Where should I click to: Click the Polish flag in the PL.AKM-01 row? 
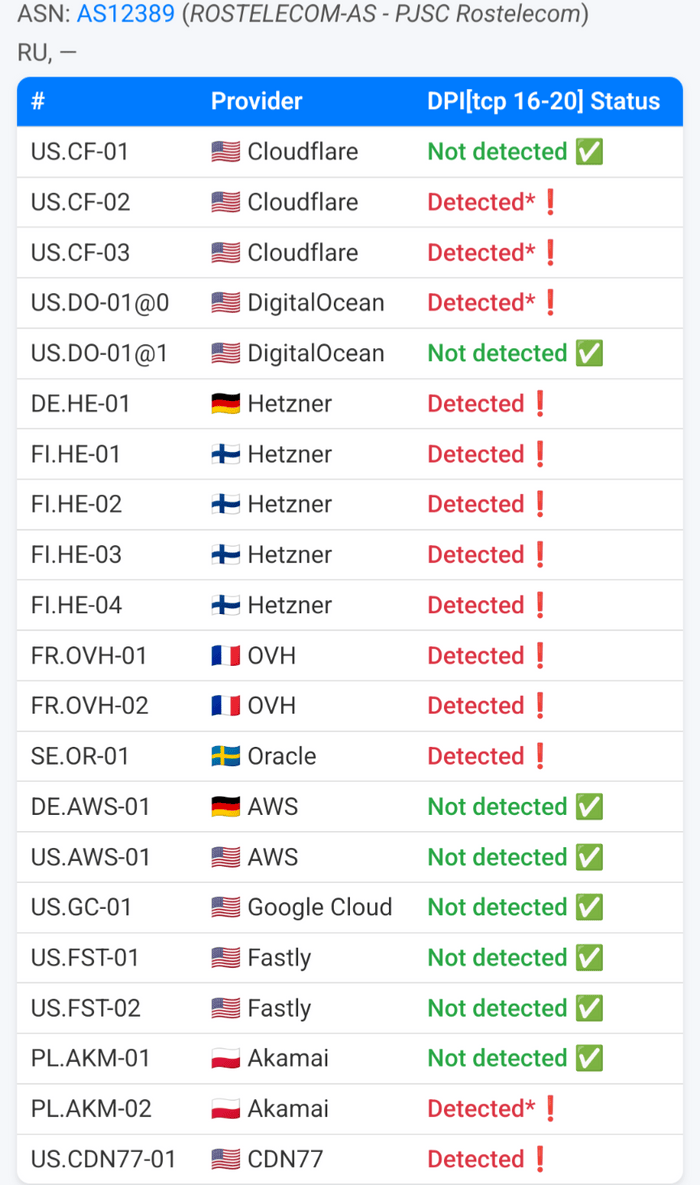[x=225, y=1058]
